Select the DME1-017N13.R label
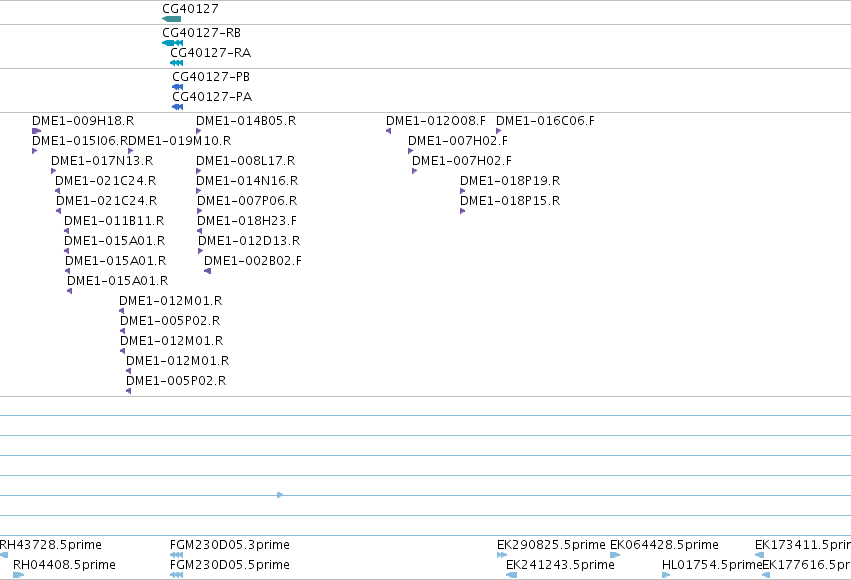The image size is (851, 580). (x=102, y=161)
